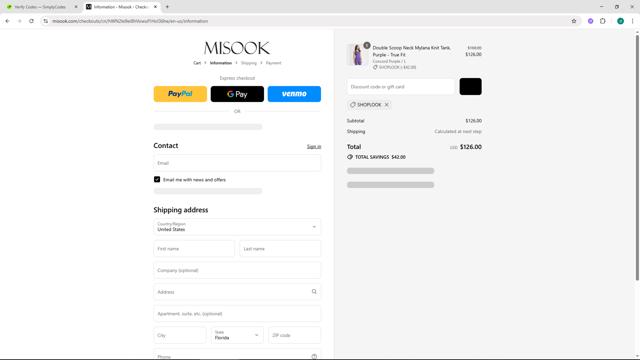The height and width of the screenshot is (360, 640).
Task: Go back with the browser back arrow
Action: [x=7, y=21]
